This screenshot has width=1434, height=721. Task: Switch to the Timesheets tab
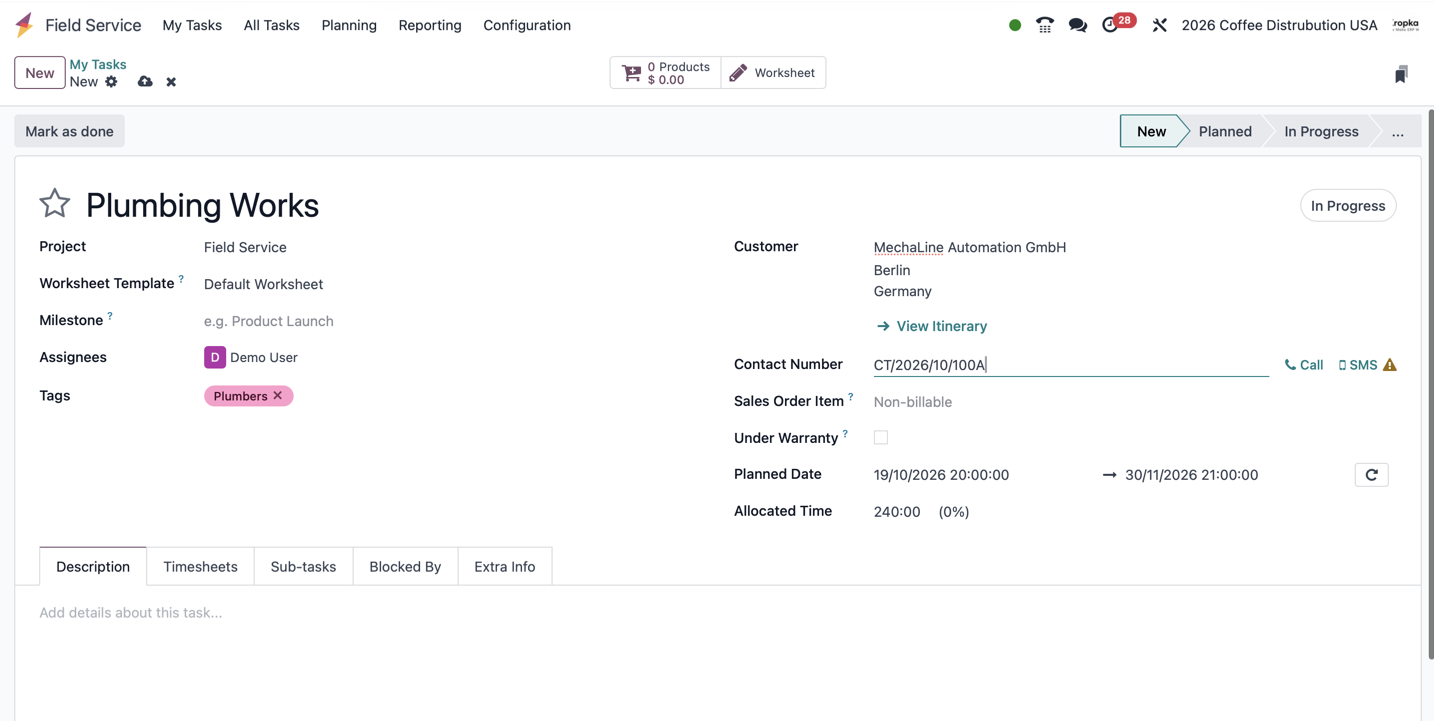pos(200,566)
